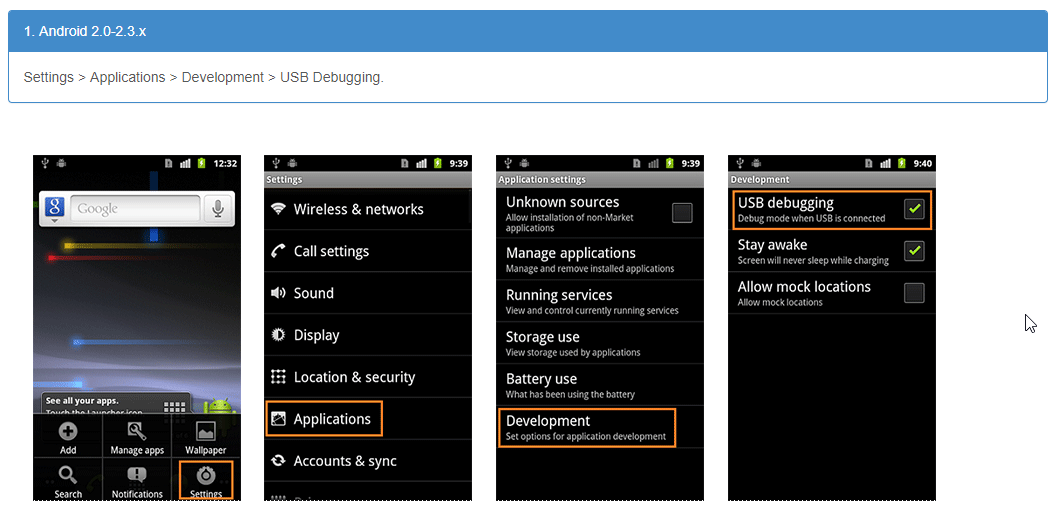This screenshot has width=1057, height=513.
Task: Click the 9:40 clock in Development screen
Action: pos(923,163)
